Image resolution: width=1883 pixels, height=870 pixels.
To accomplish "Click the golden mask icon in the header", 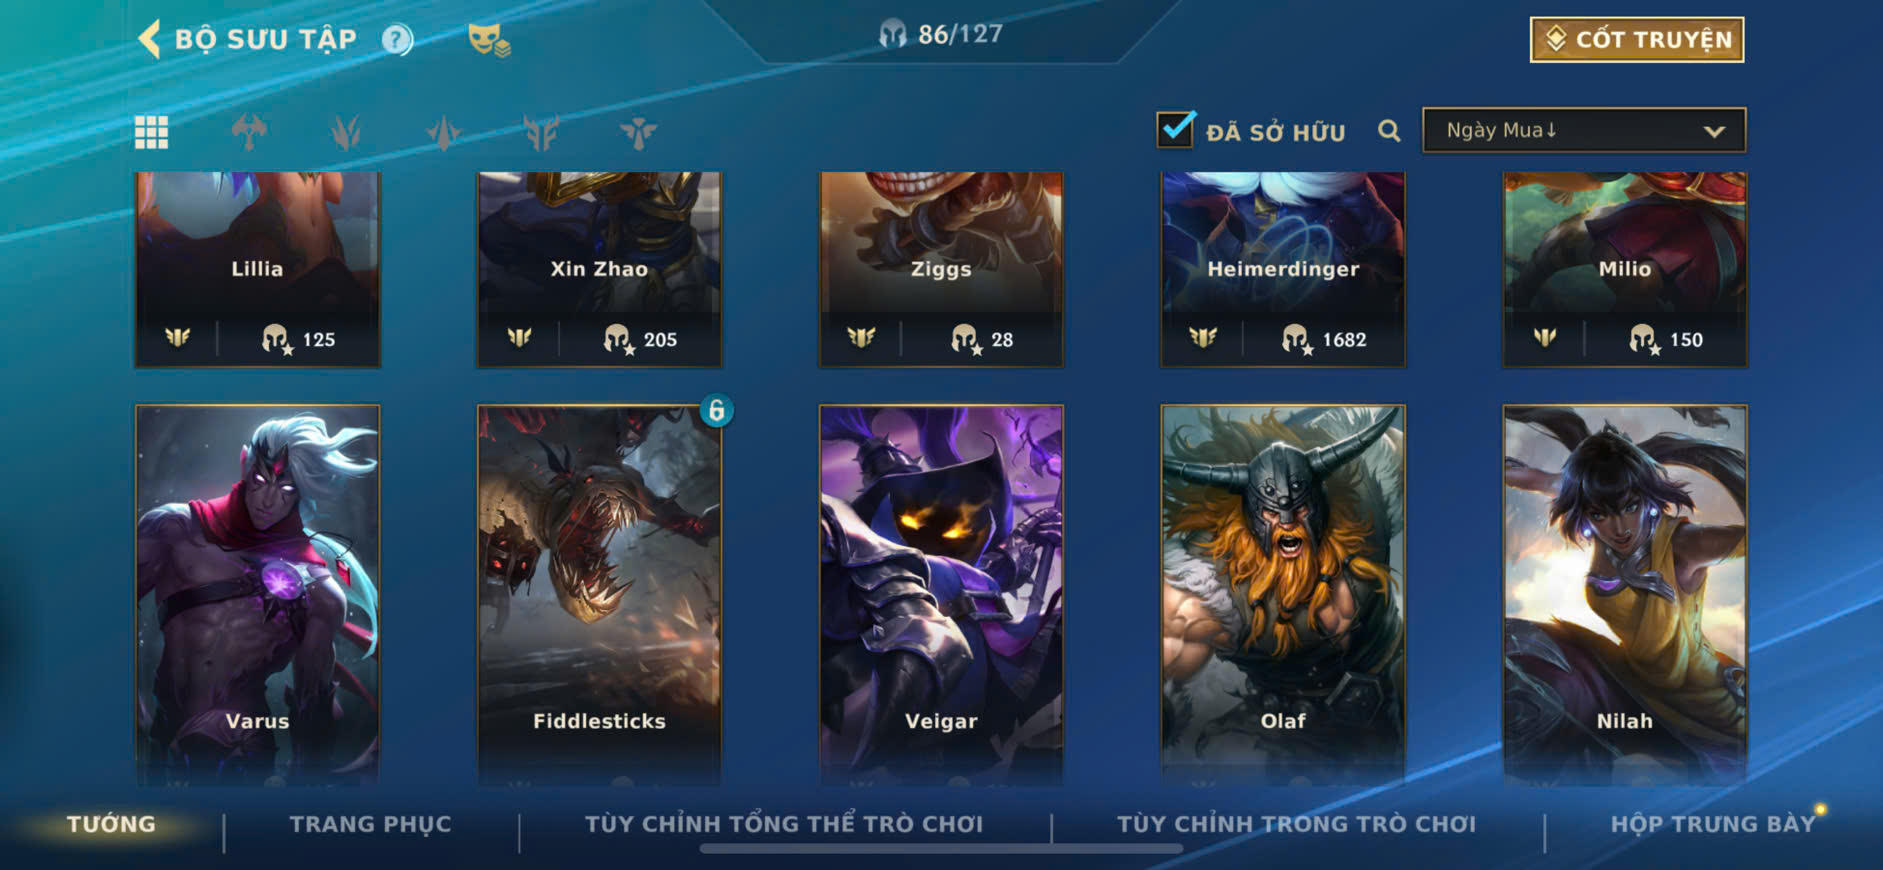I will click(x=488, y=40).
